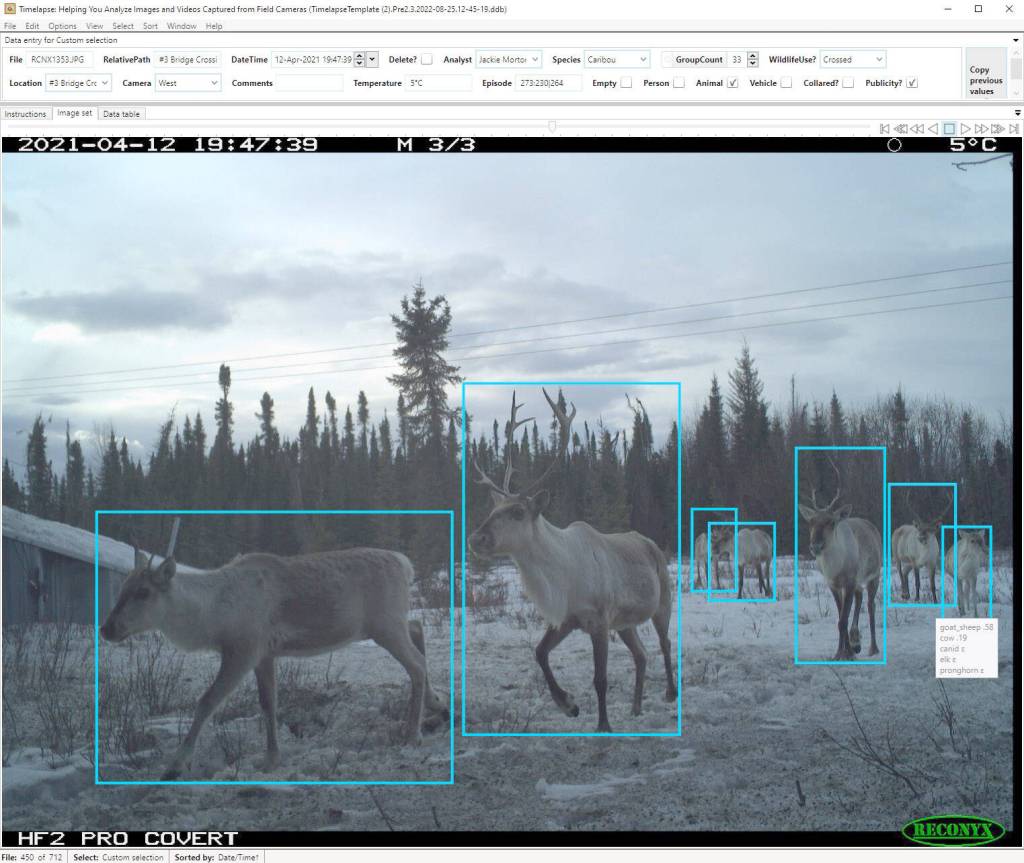
Task: Open the Sort menu
Action: [150, 26]
